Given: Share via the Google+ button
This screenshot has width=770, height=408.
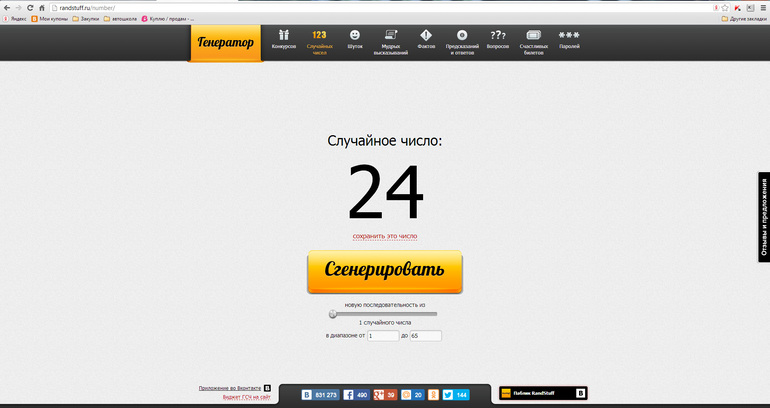Looking at the screenshot, I should (385, 395).
